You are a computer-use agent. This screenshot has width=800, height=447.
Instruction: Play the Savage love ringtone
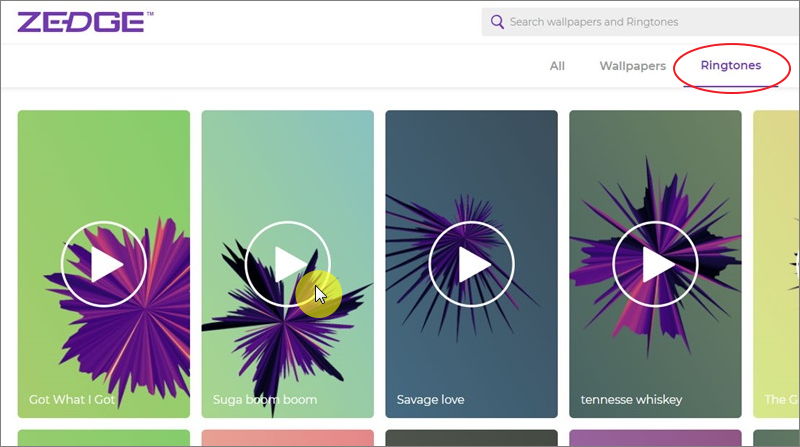(x=471, y=264)
